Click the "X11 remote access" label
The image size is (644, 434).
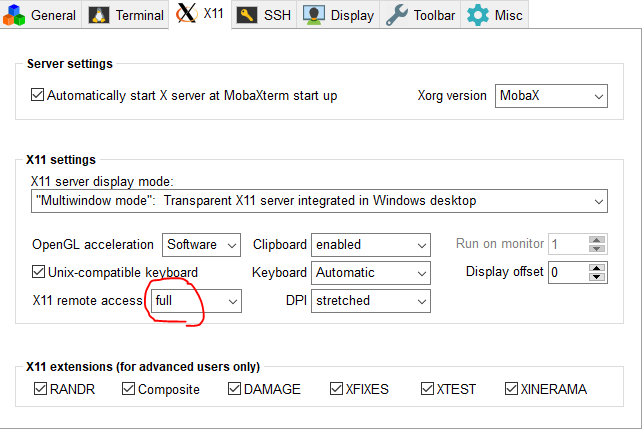coord(87,300)
